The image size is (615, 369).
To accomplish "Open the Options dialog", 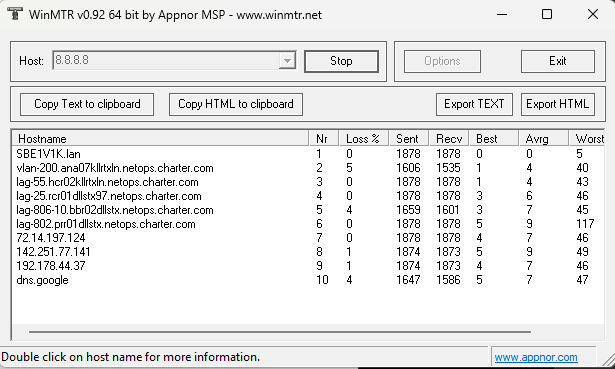I will (x=442, y=61).
